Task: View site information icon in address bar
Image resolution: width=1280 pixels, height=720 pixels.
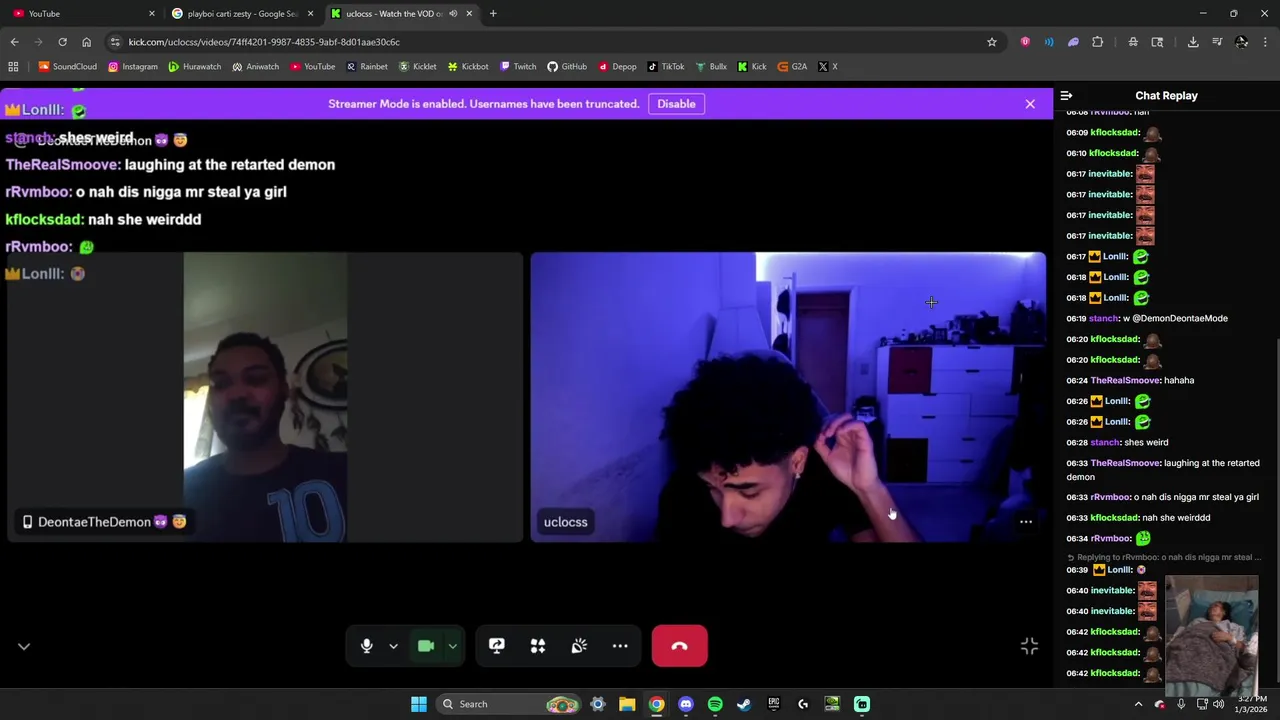Action: point(115,42)
